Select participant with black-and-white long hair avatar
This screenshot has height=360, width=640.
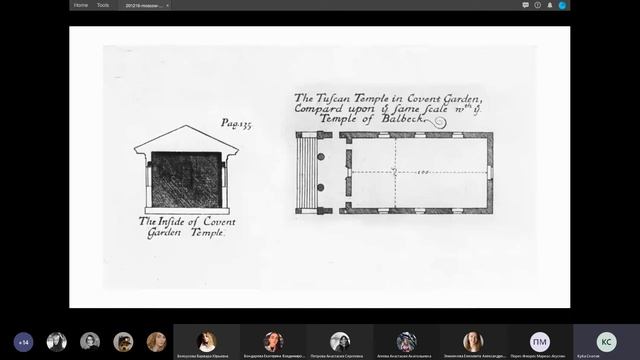(x=57, y=342)
